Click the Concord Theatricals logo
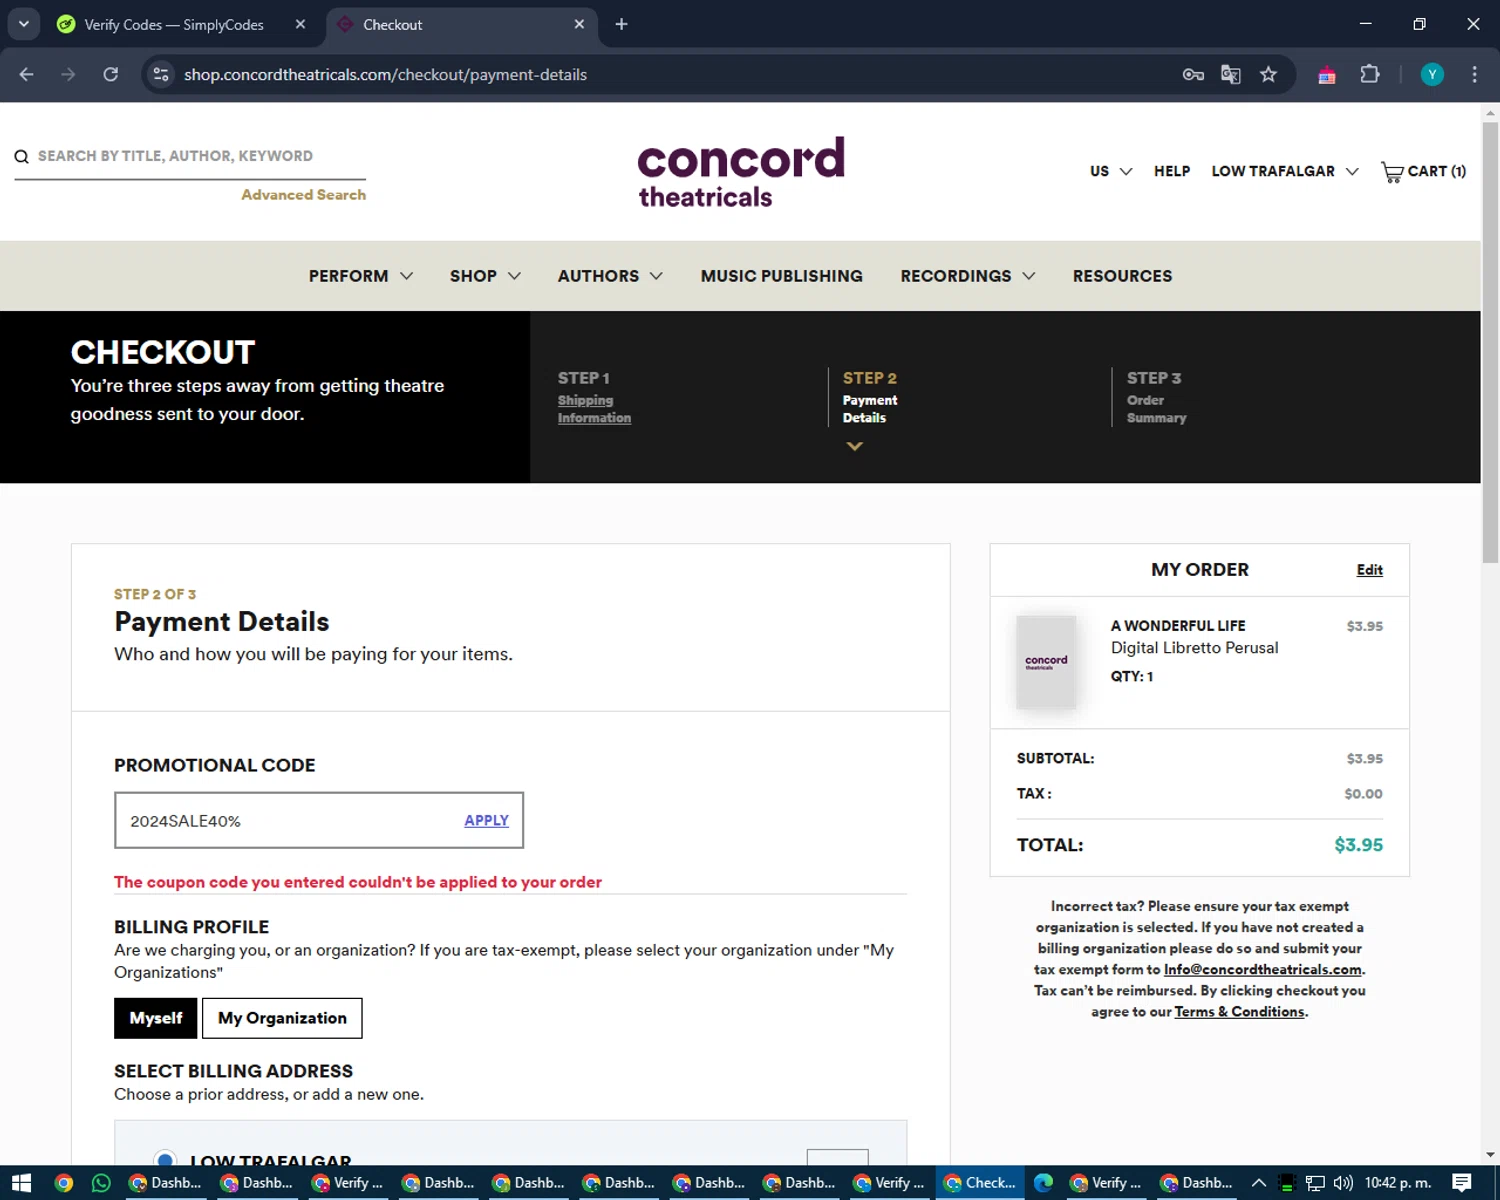The width and height of the screenshot is (1500, 1200). tap(741, 171)
